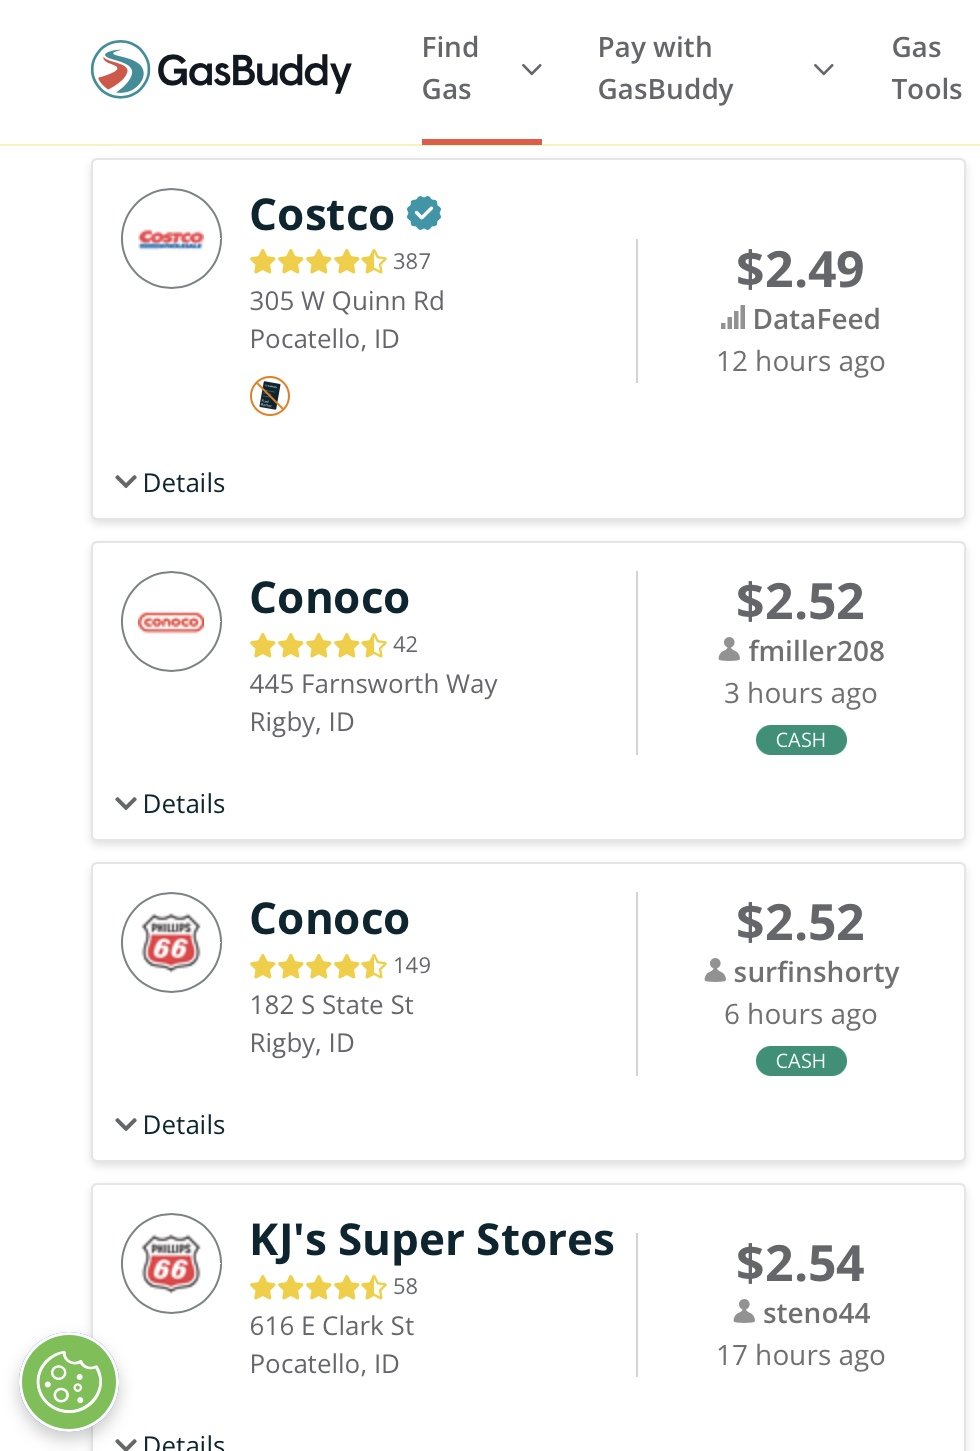The height and width of the screenshot is (1451, 980).
Task: Click the Costco station logo
Action: coord(171,239)
